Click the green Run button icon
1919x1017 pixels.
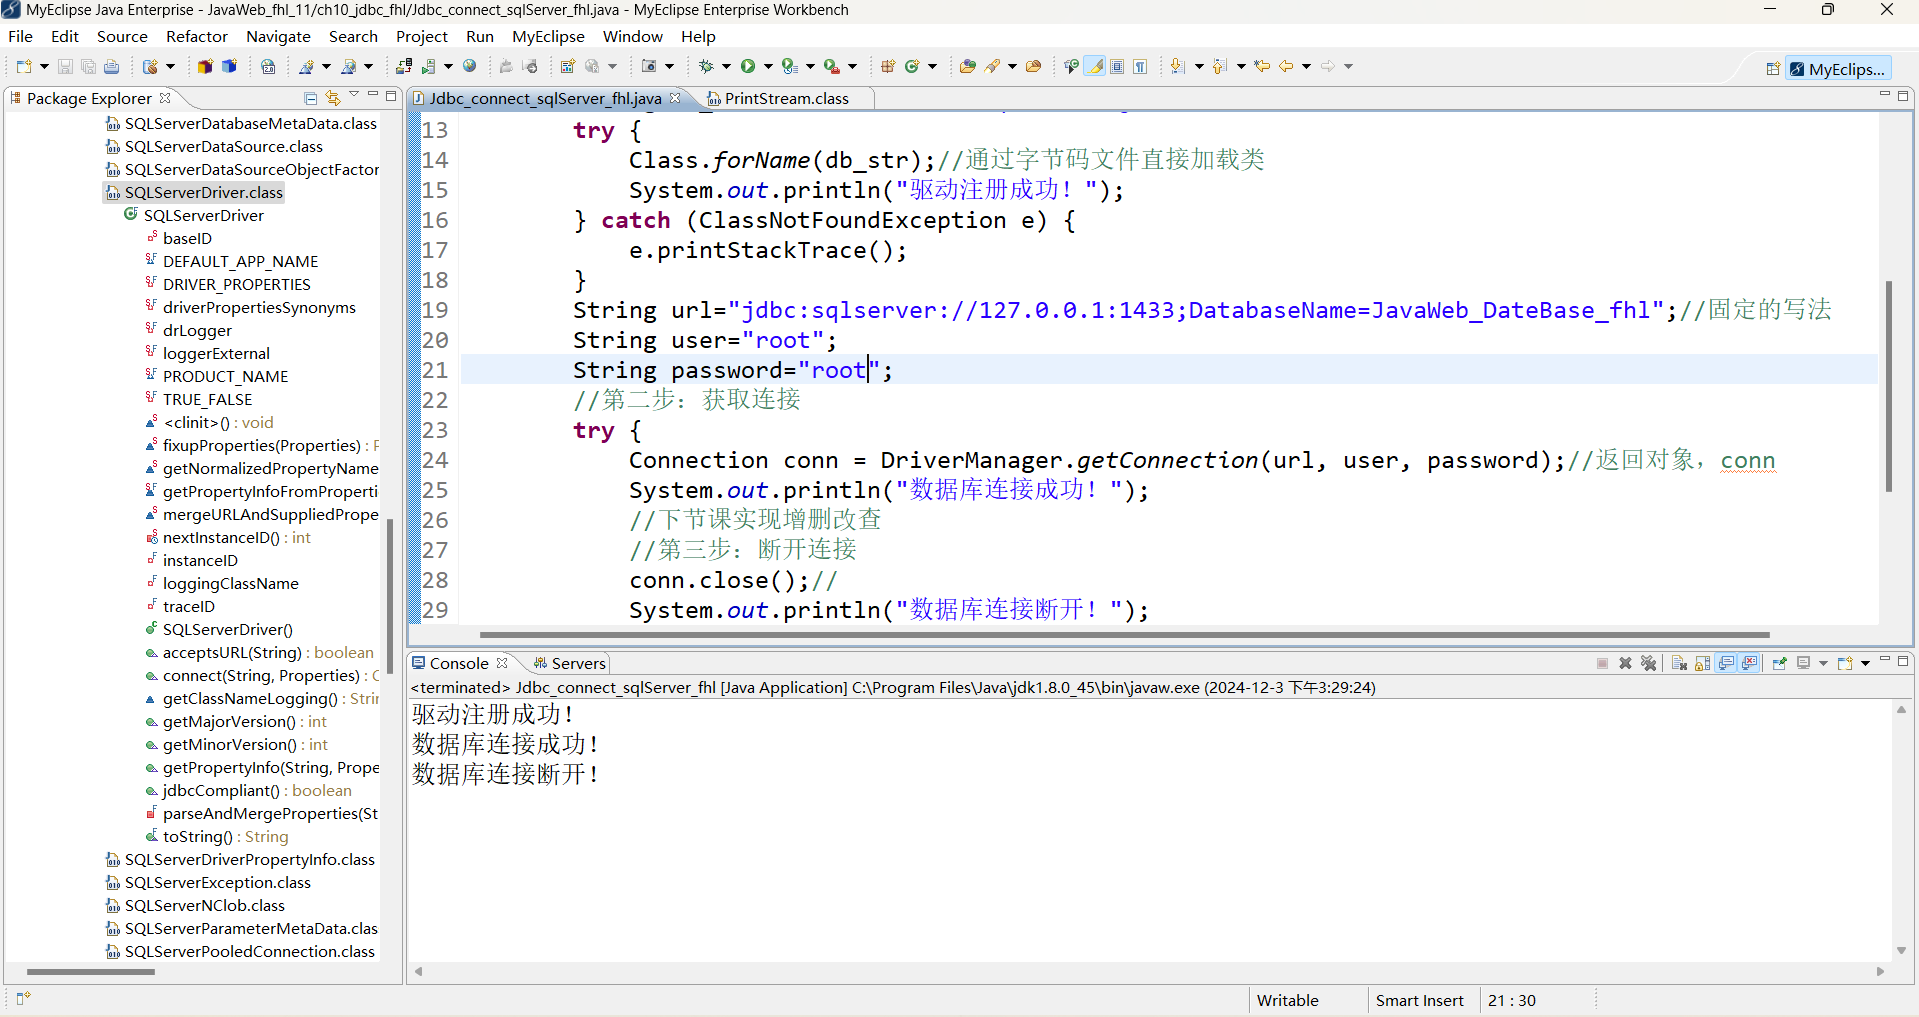(x=747, y=66)
